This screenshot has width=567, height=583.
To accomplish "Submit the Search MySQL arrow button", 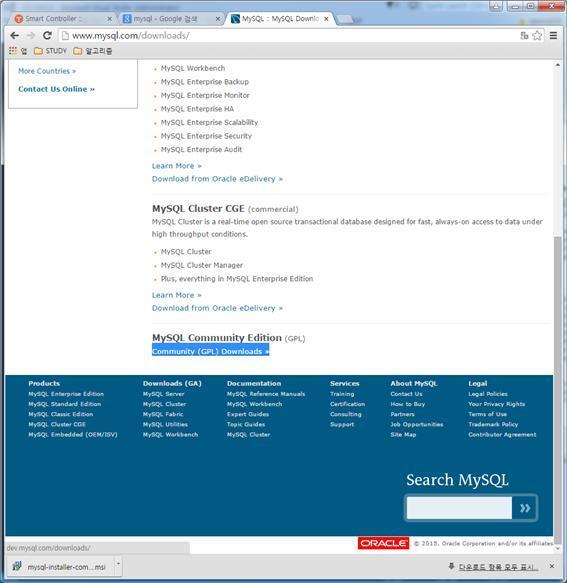I will (x=525, y=508).
